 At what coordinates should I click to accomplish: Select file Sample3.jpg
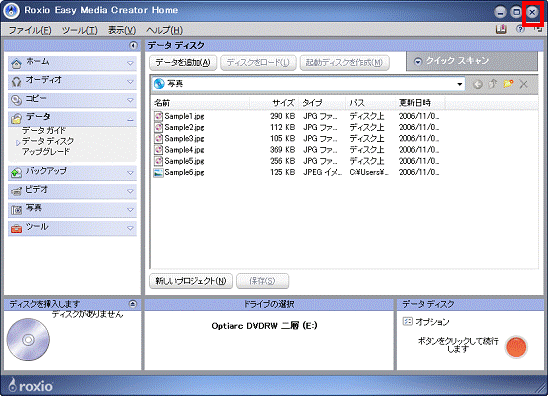point(184,138)
